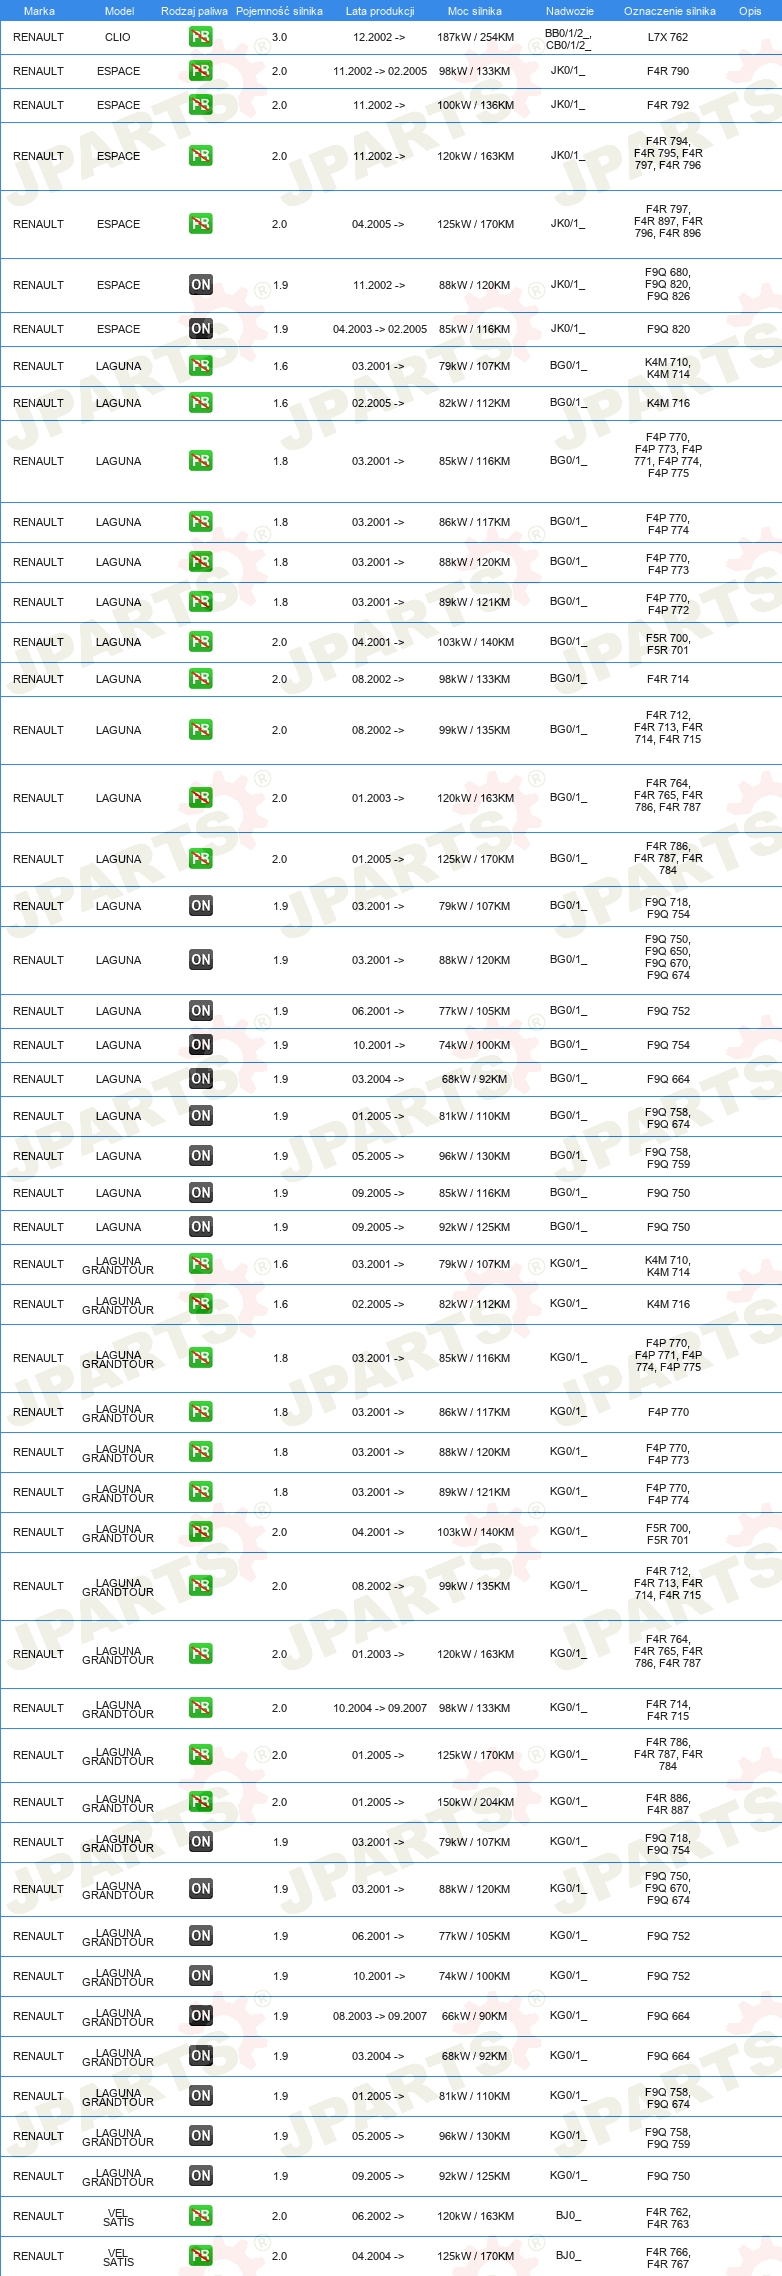Screen dimensions: 782x2276
Task: Select engine codes F4R 886, F4R 887
Action: coord(668,1804)
